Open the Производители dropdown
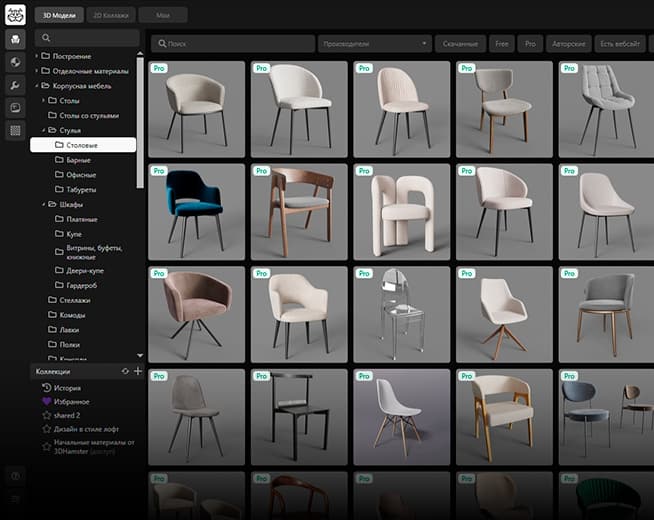Image resolution: width=654 pixels, height=520 pixels. 373,44
